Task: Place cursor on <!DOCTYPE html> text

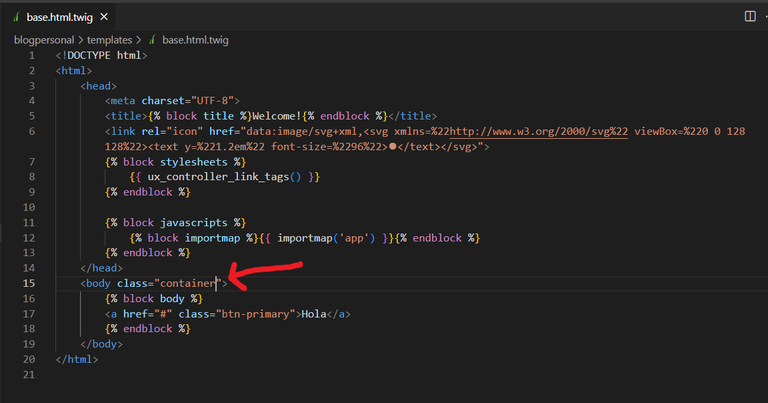Action: click(x=101, y=55)
